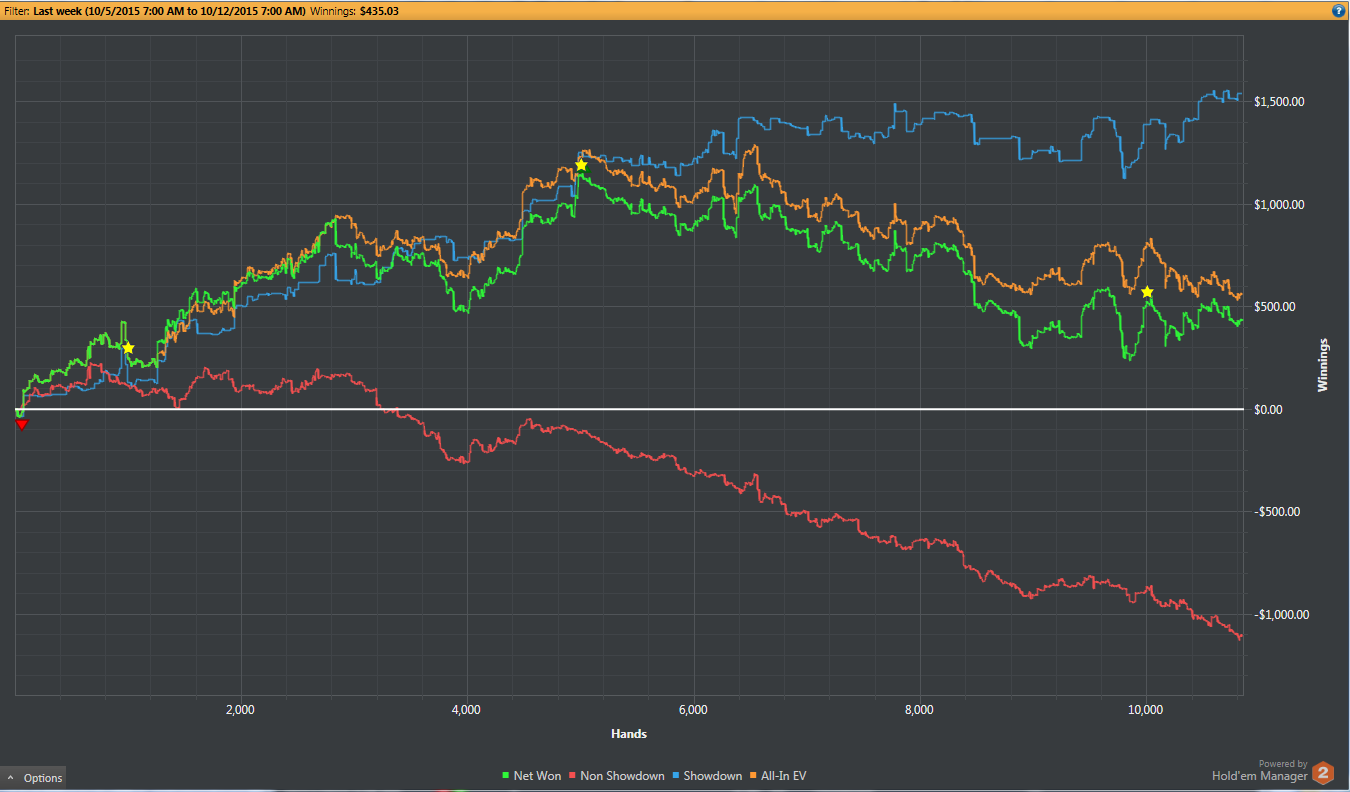Click the -$500.00 axis label
Viewport: 1350px width, 792px height.
tap(1277, 512)
